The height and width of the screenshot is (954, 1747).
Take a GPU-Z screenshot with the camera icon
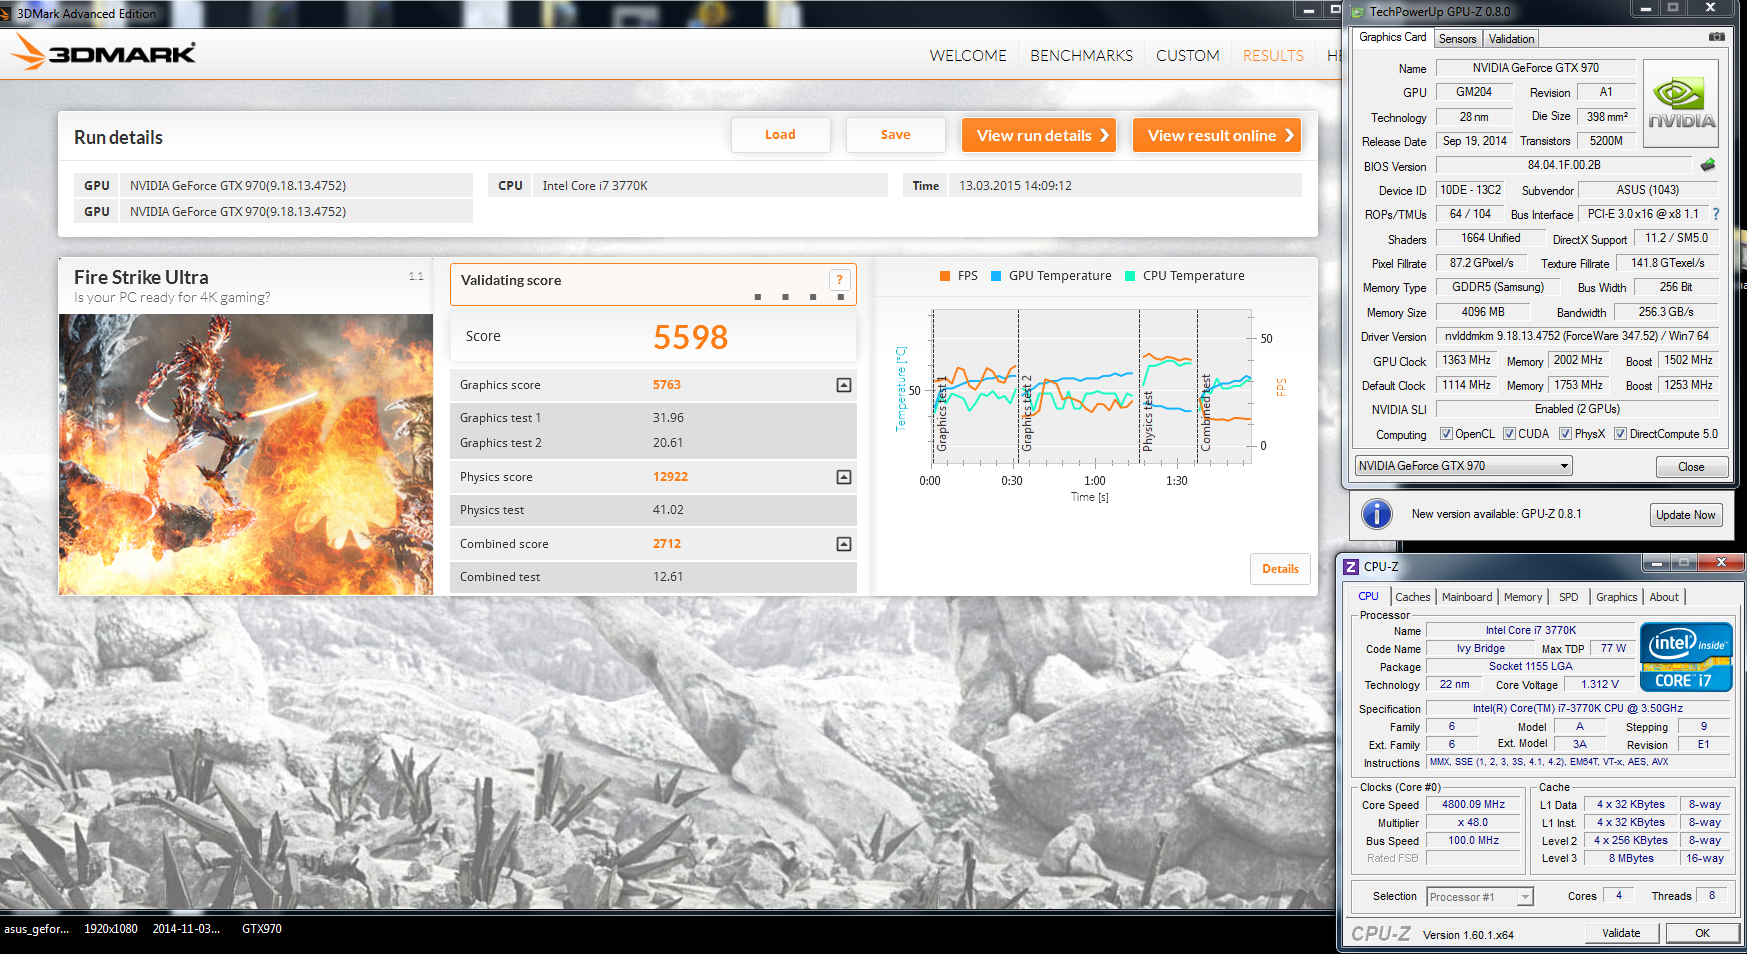click(1717, 37)
